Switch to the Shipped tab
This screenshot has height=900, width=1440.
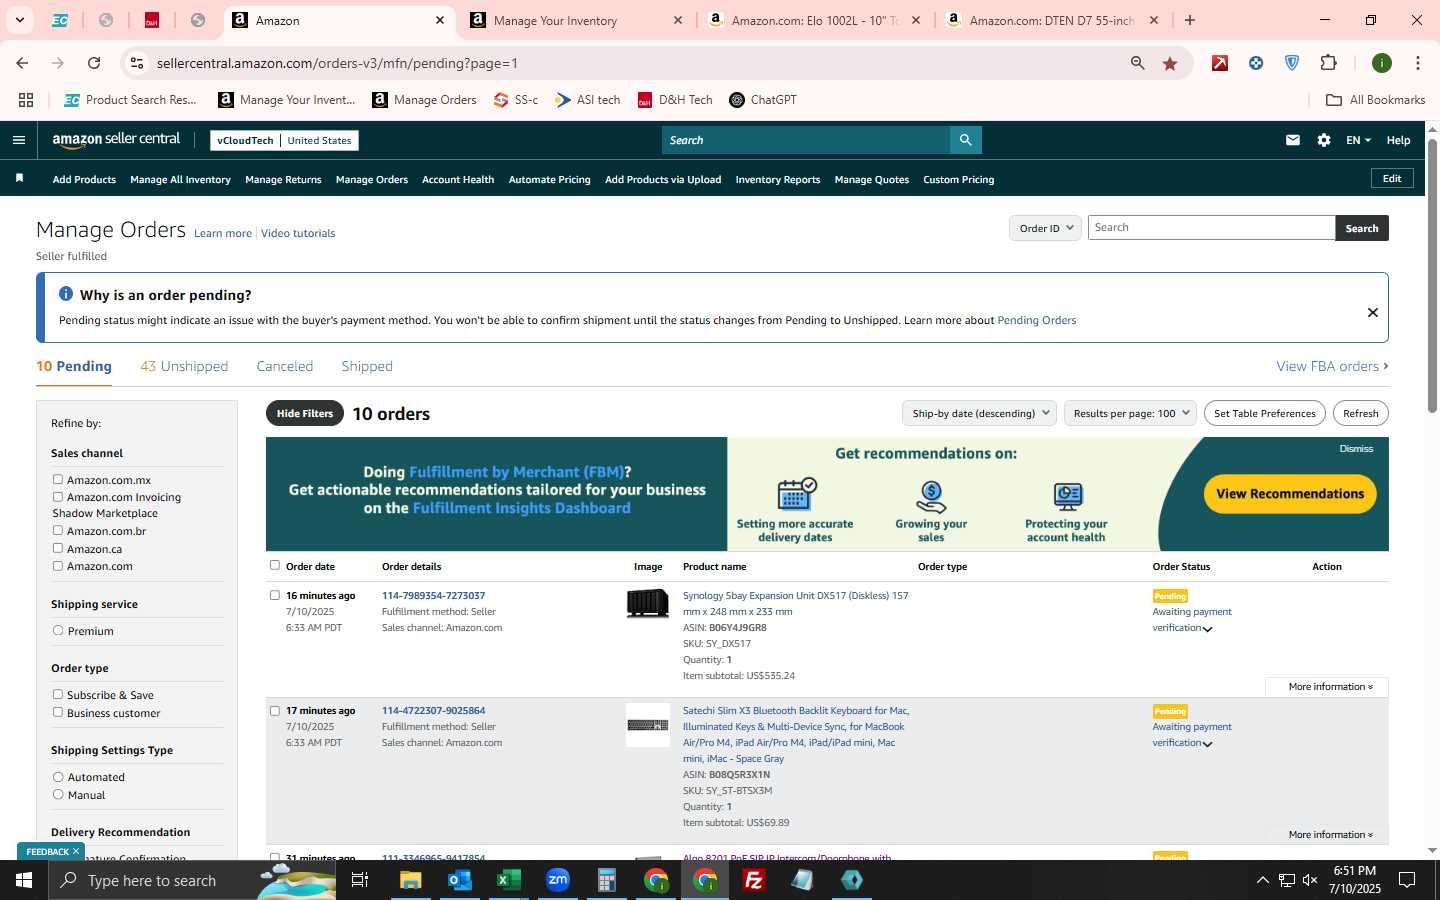[x=367, y=366]
